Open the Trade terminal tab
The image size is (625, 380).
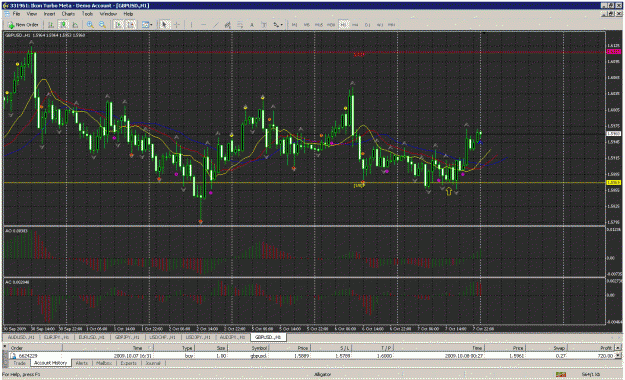pyautogui.click(x=20, y=363)
